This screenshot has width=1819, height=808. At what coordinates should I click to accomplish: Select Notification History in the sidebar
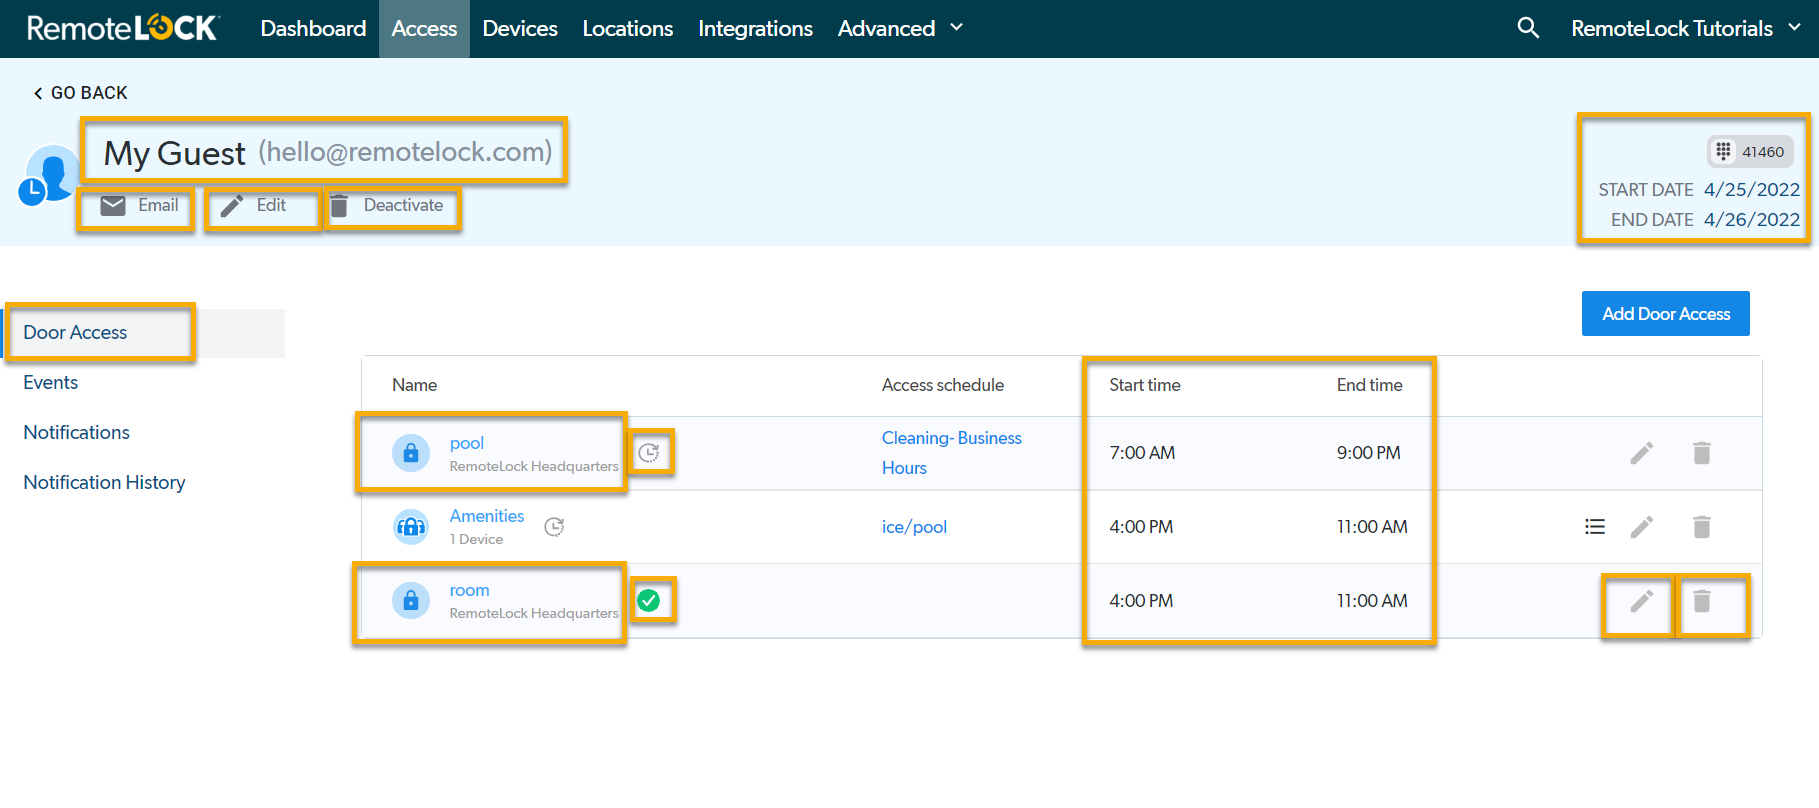point(104,483)
